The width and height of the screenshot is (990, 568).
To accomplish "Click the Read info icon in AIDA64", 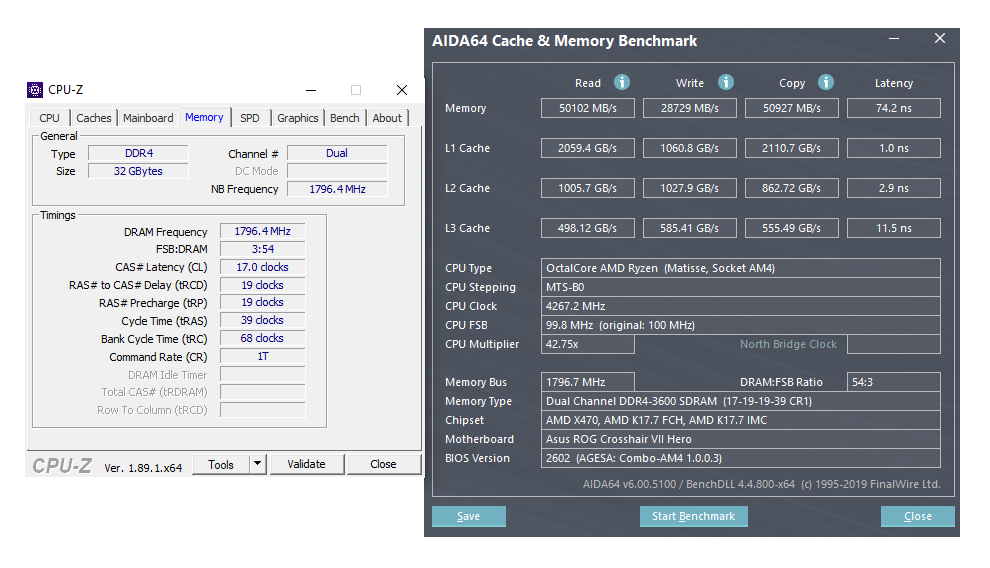I will [622, 82].
